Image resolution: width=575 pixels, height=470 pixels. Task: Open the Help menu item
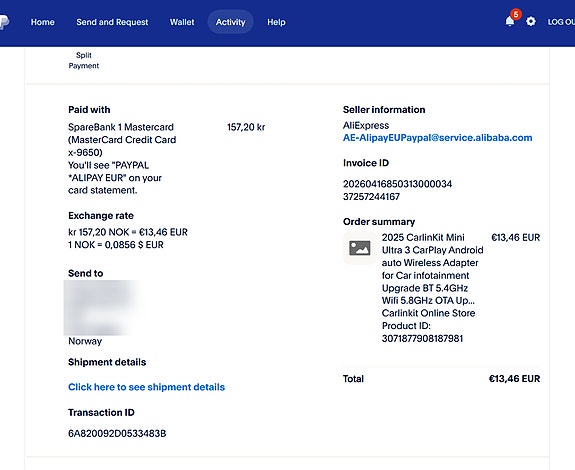pos(276,22)
